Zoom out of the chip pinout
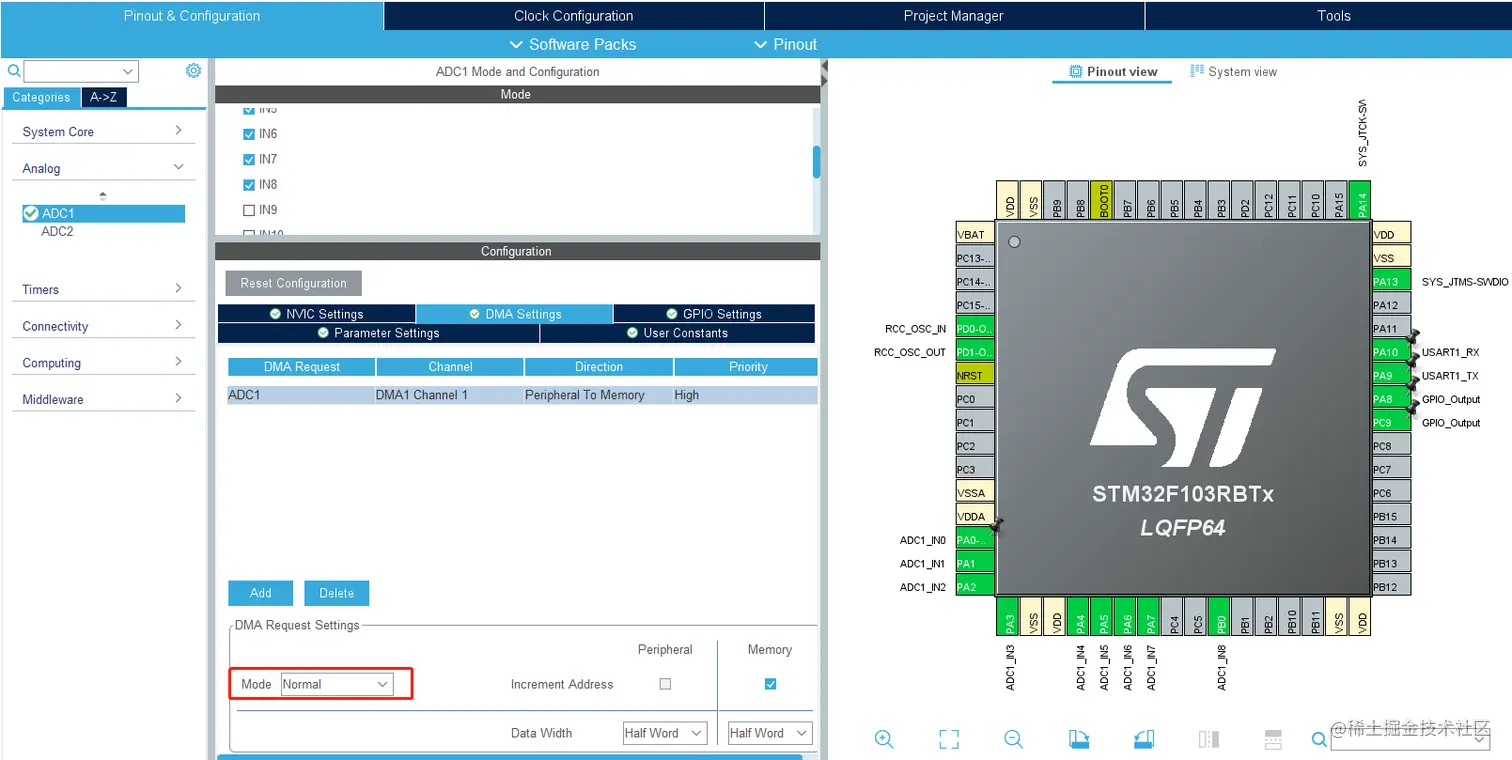The height and width of the screenshot is (760, 1512). tap(1014, 739)
